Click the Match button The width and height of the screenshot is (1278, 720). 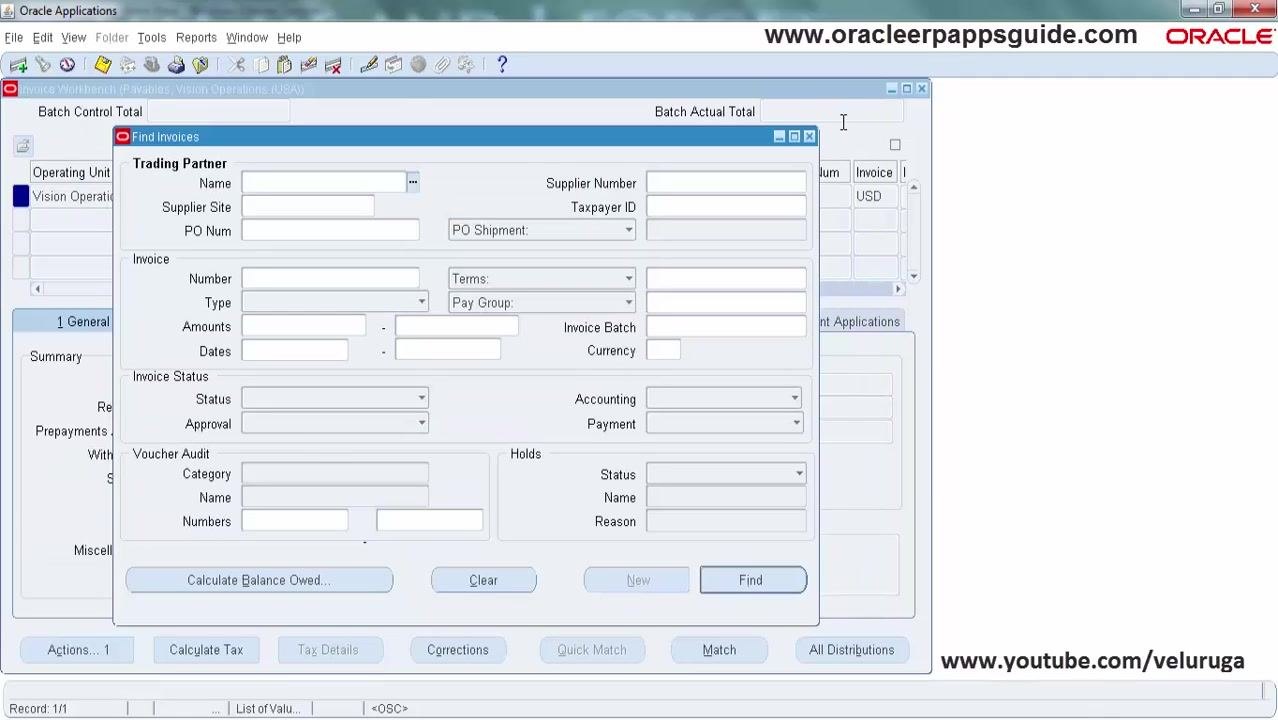[719, 650]
